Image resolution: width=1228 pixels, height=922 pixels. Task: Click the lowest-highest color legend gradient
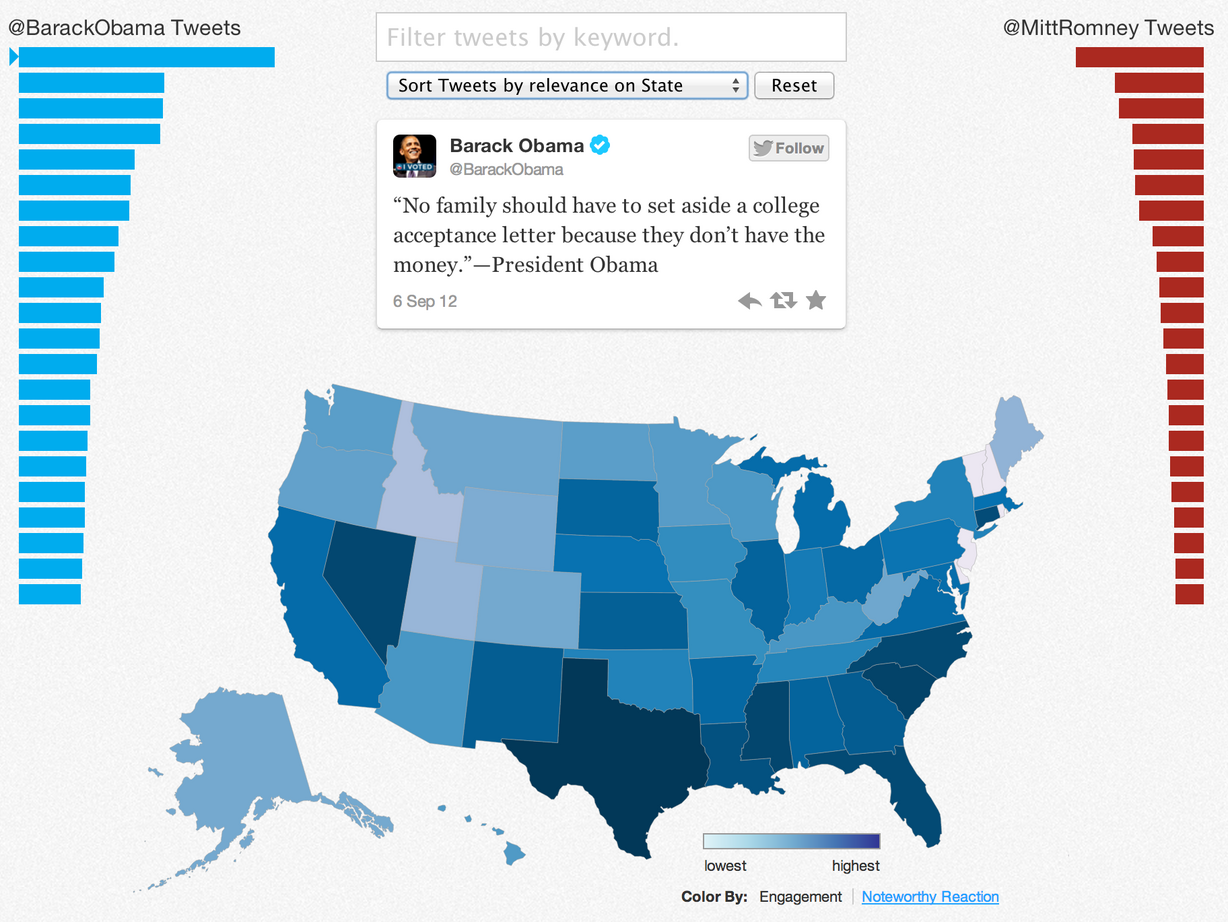click(x=791, y=841)
